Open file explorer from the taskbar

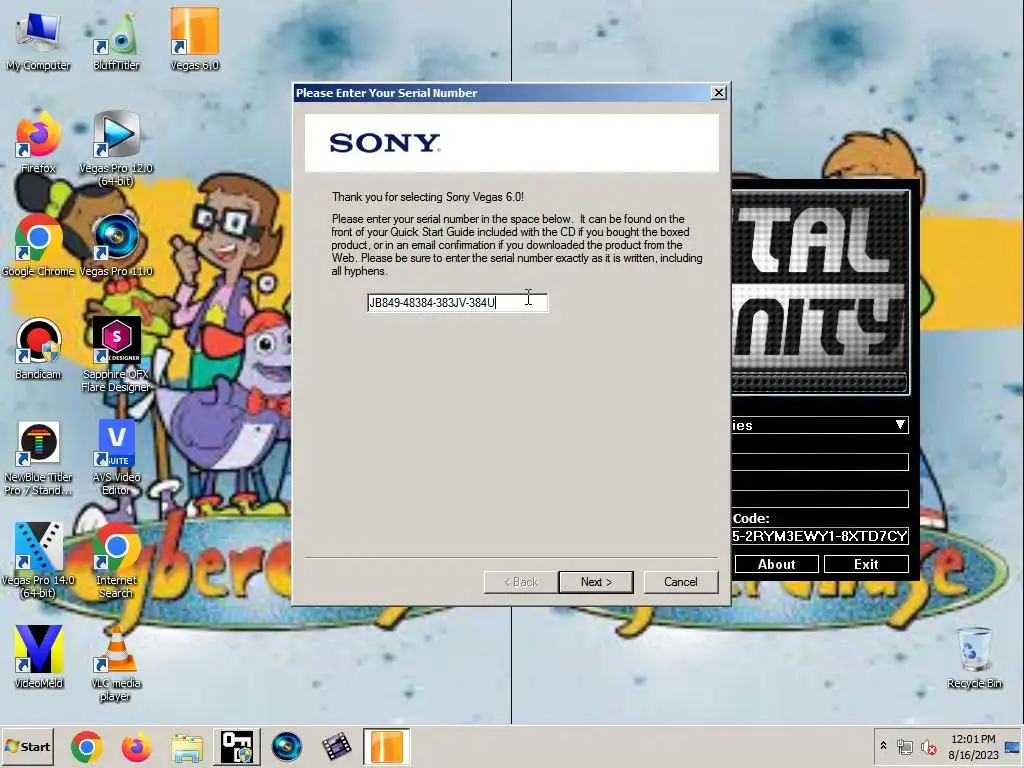tap(187, 746)
